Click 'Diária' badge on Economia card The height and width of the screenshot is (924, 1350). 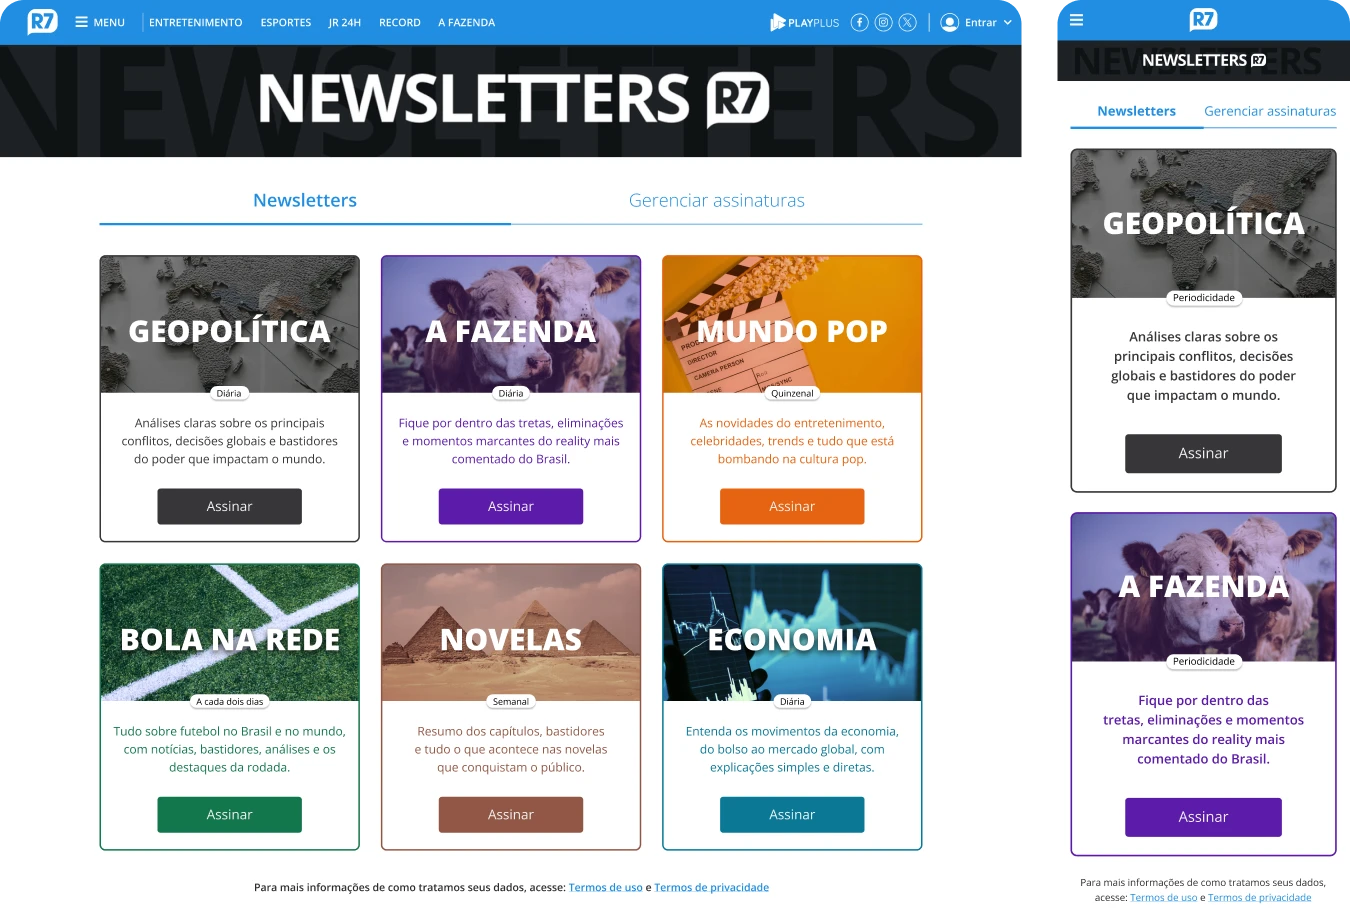(792, 701)
